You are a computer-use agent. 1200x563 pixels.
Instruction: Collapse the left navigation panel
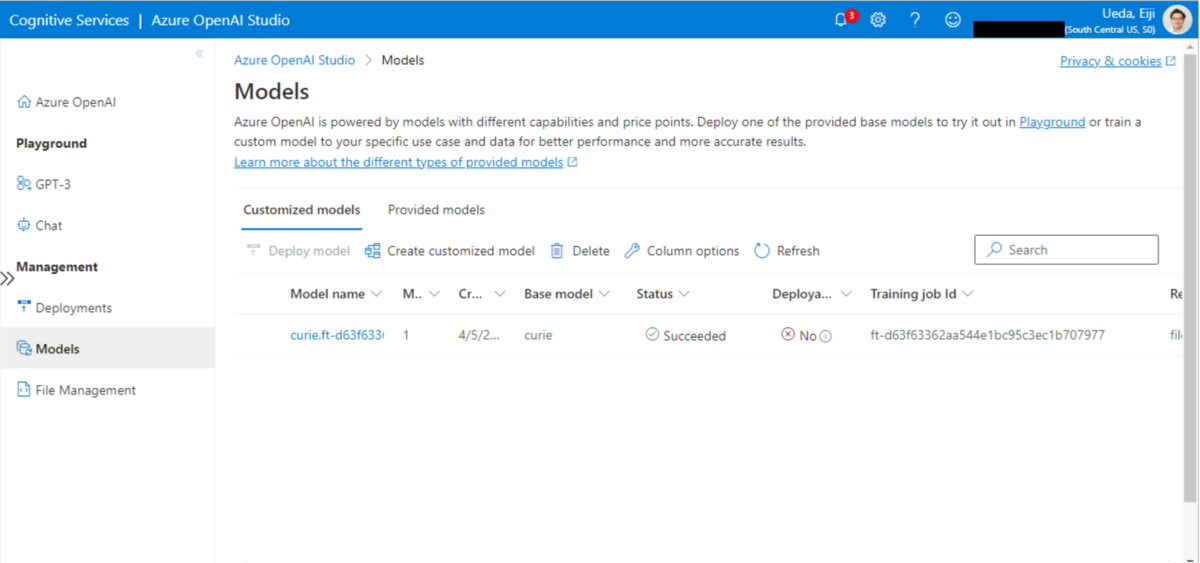pos(199,53)
